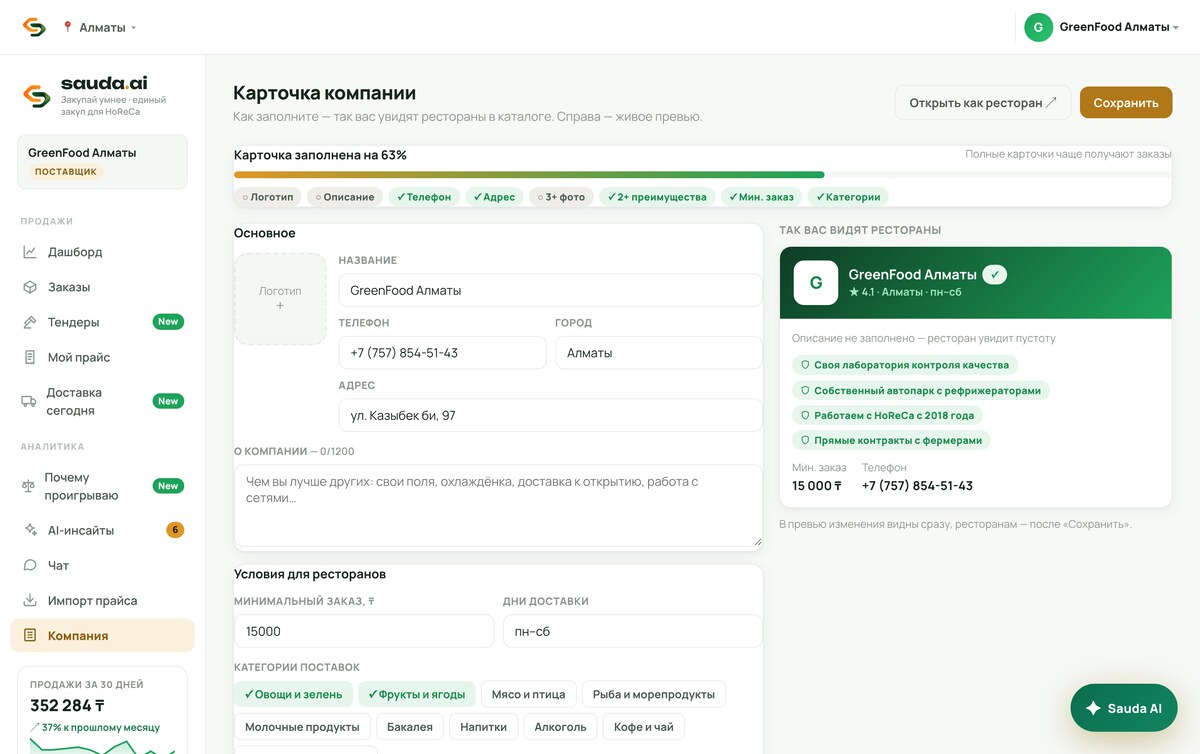The height and width of the screenshot is (754, 1200).
Task: Select the Рыба и морепродукты category
Action: click(x=654, y=694)
